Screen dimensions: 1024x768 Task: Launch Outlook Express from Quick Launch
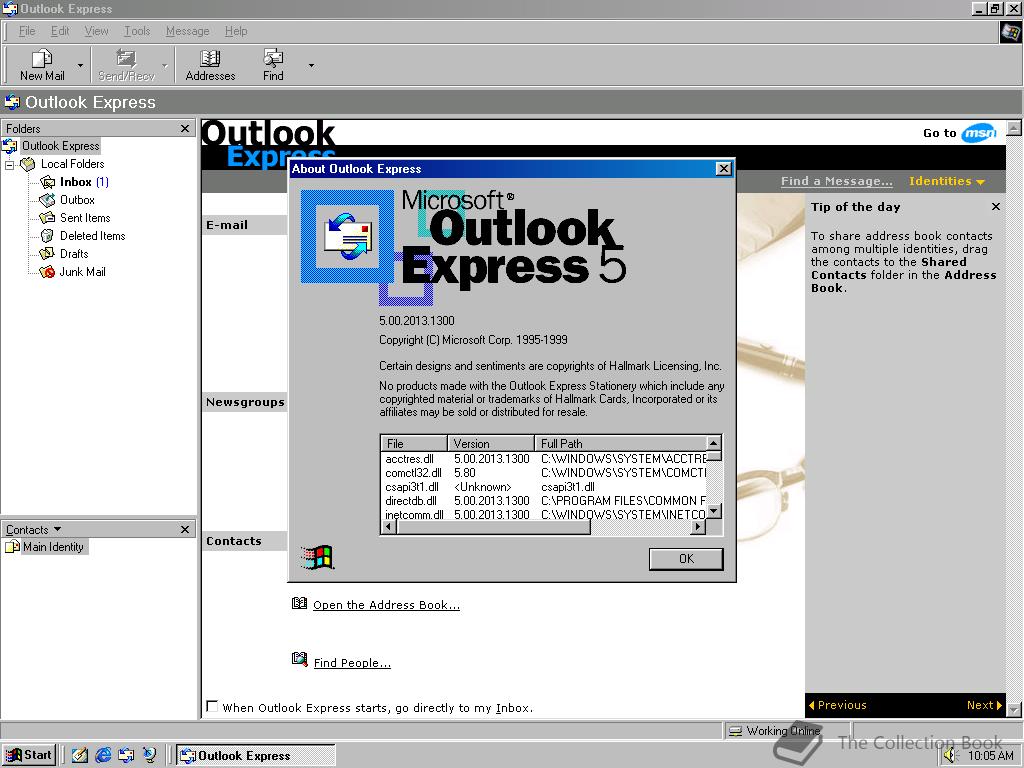click(x=126, y=756)
